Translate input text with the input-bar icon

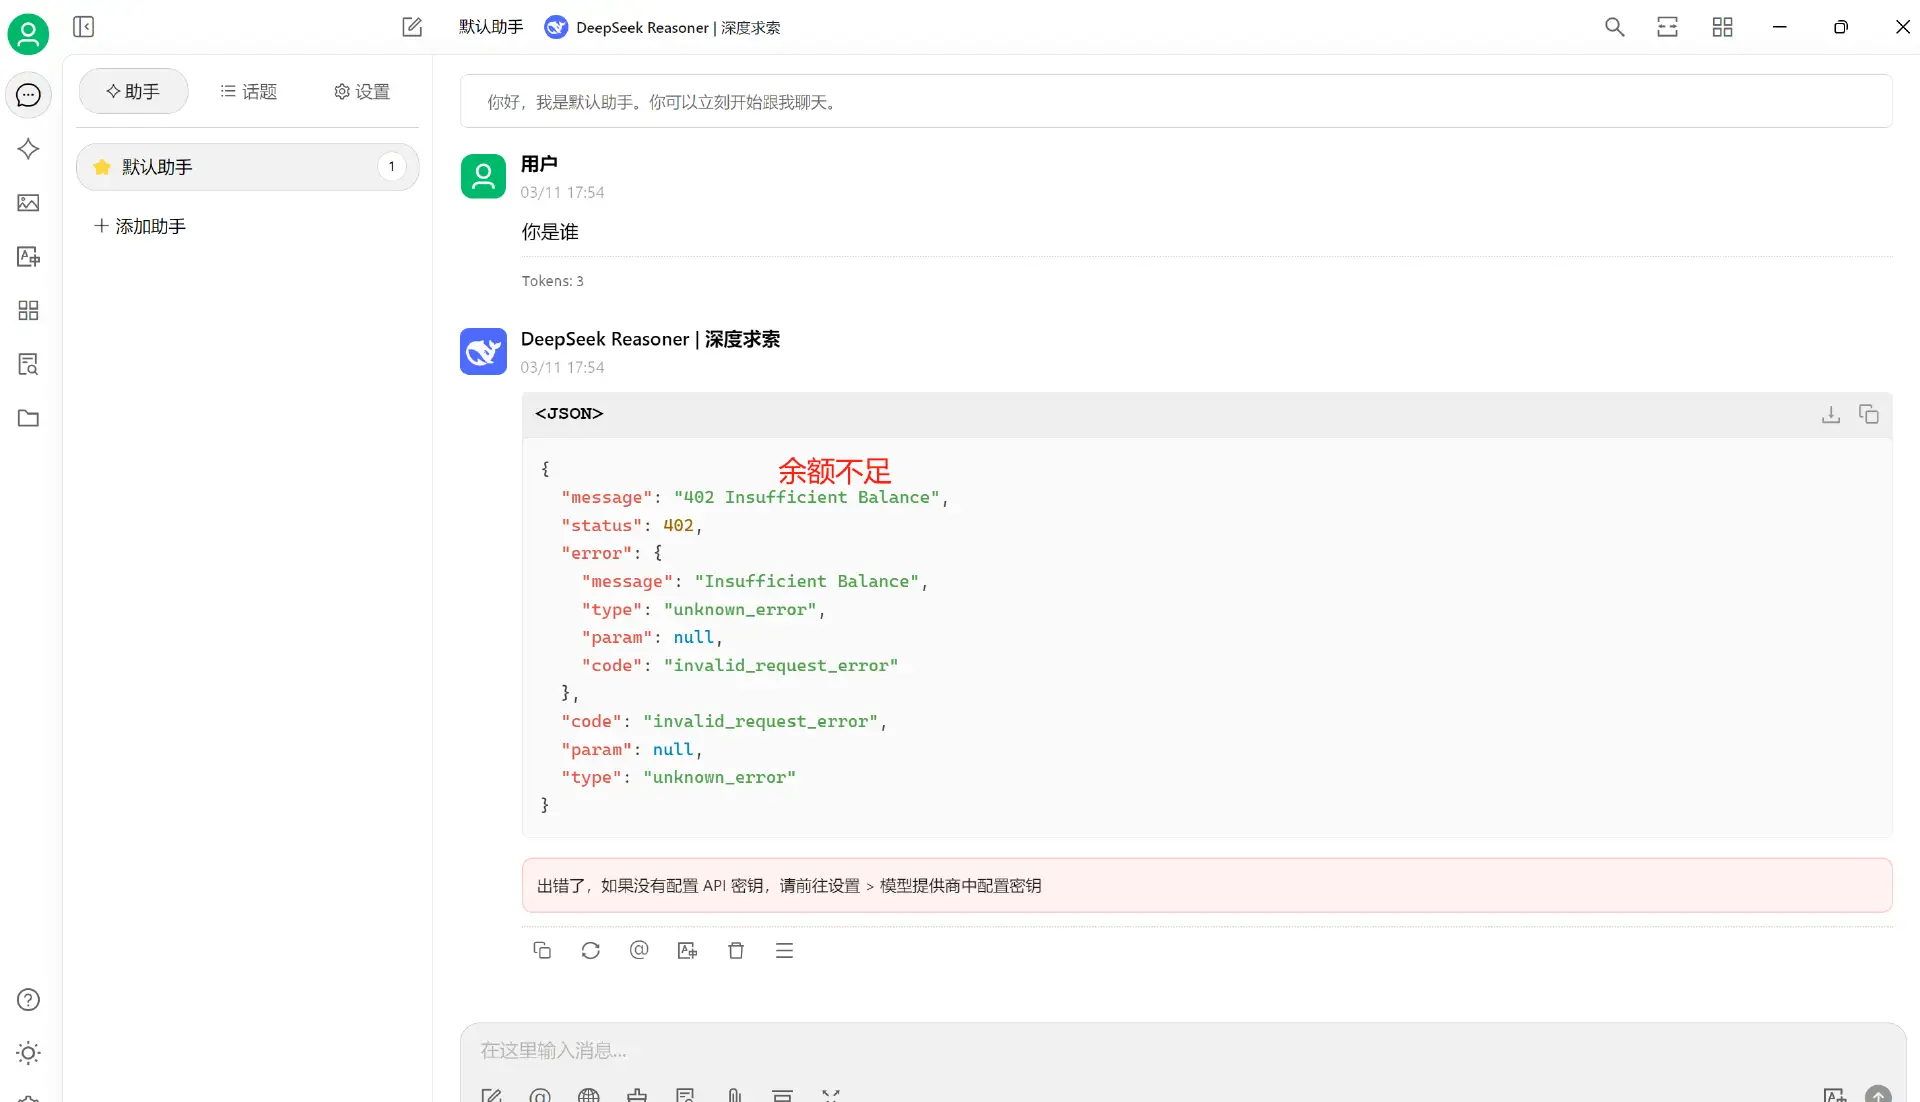coord(1834,1095)
